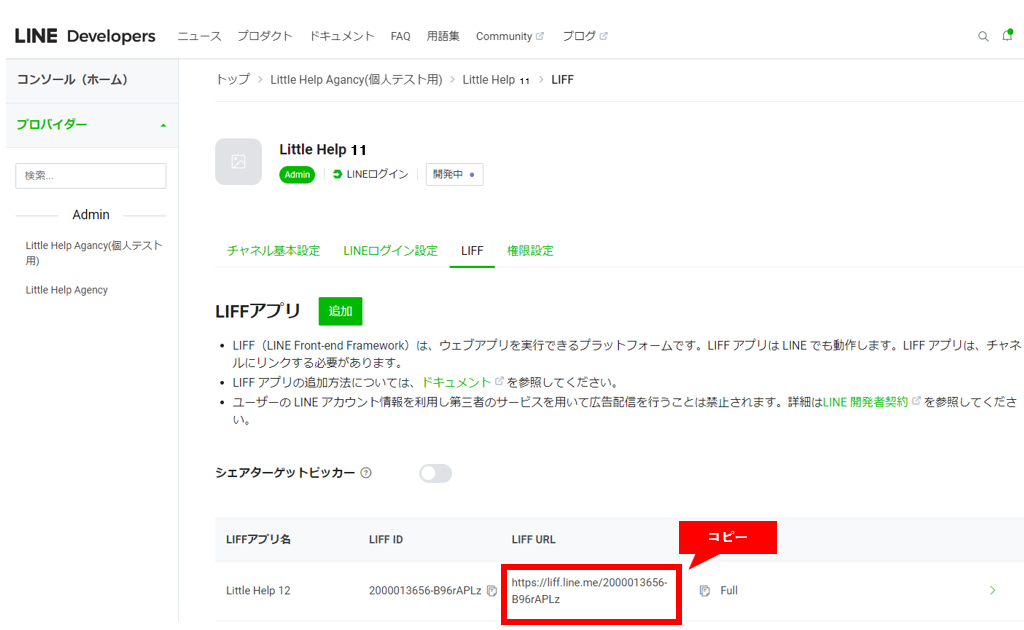
Task: Click the search magnifier icon in header
Action: pyautogui.click(x=983, y=36)
